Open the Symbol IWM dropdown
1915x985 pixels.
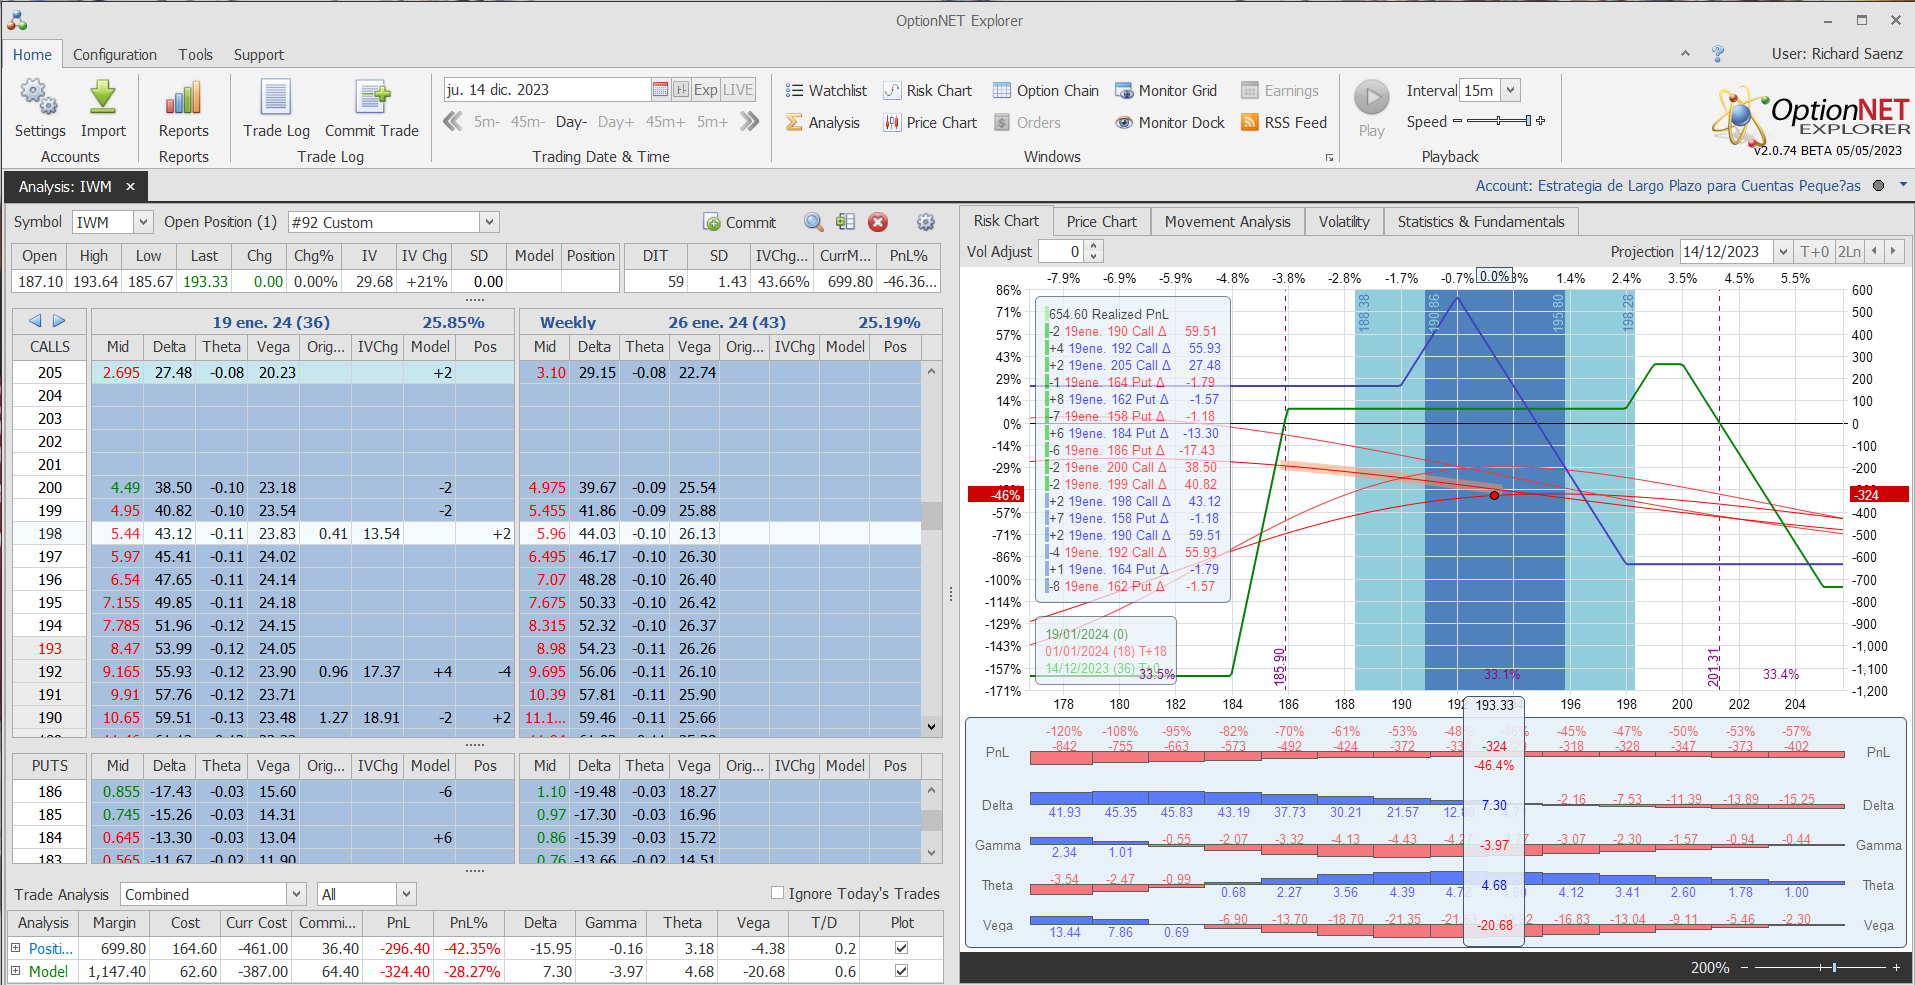[x=143, y=222]
